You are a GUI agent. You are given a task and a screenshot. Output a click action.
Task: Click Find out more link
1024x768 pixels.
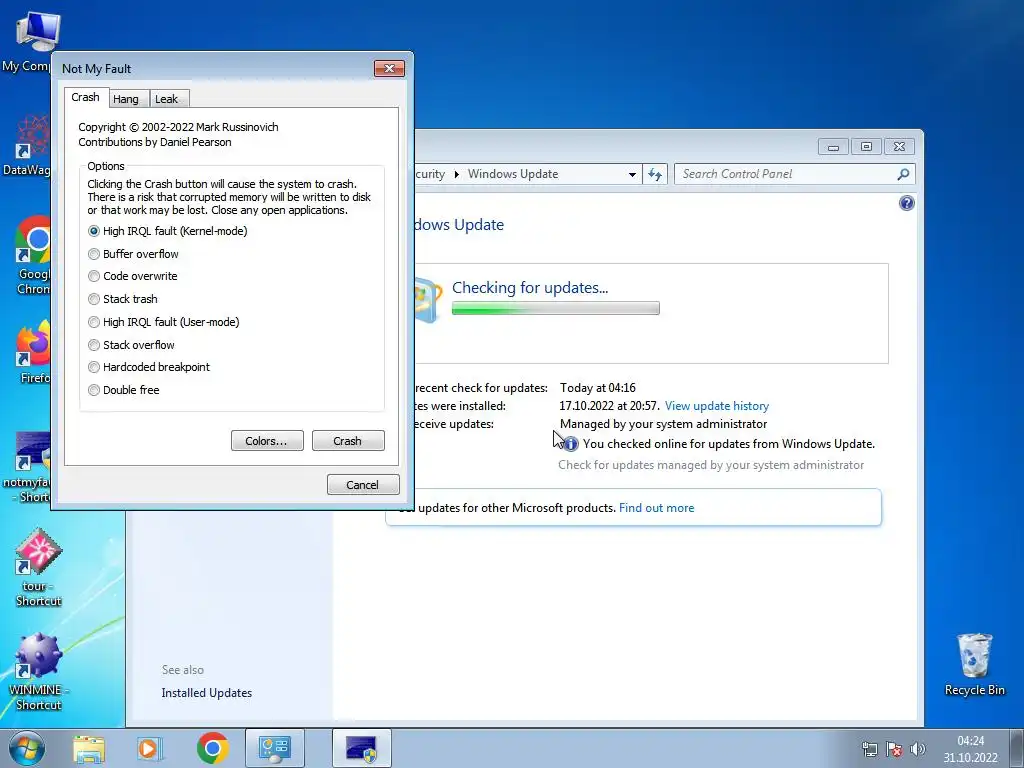click(656, 507)
